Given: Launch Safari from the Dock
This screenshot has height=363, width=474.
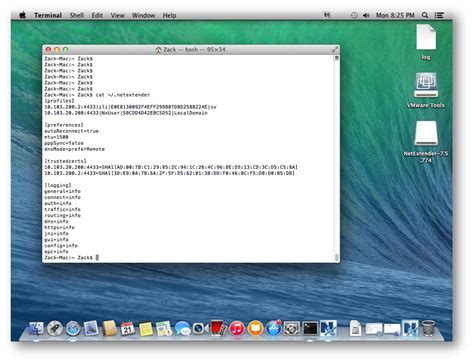Looking at the screenshot, I should point(73,328).
